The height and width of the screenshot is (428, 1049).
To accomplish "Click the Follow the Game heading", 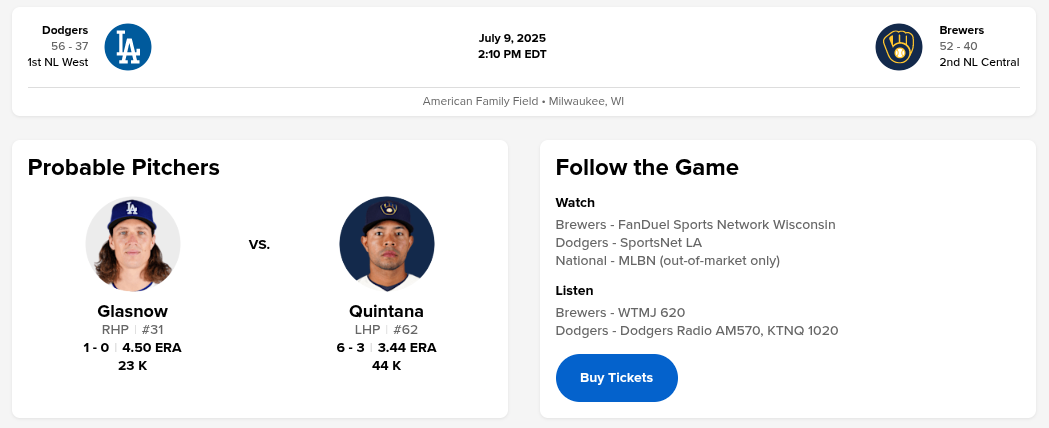I will click(x=647, y=167).
